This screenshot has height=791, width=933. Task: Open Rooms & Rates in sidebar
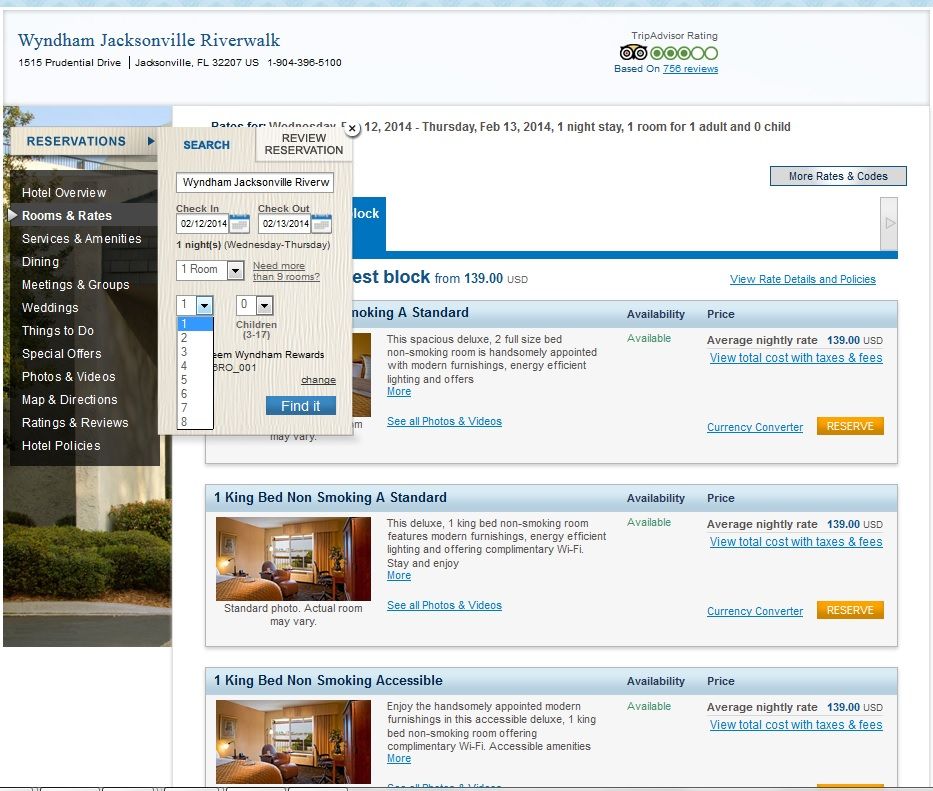(x=67, y=215)
